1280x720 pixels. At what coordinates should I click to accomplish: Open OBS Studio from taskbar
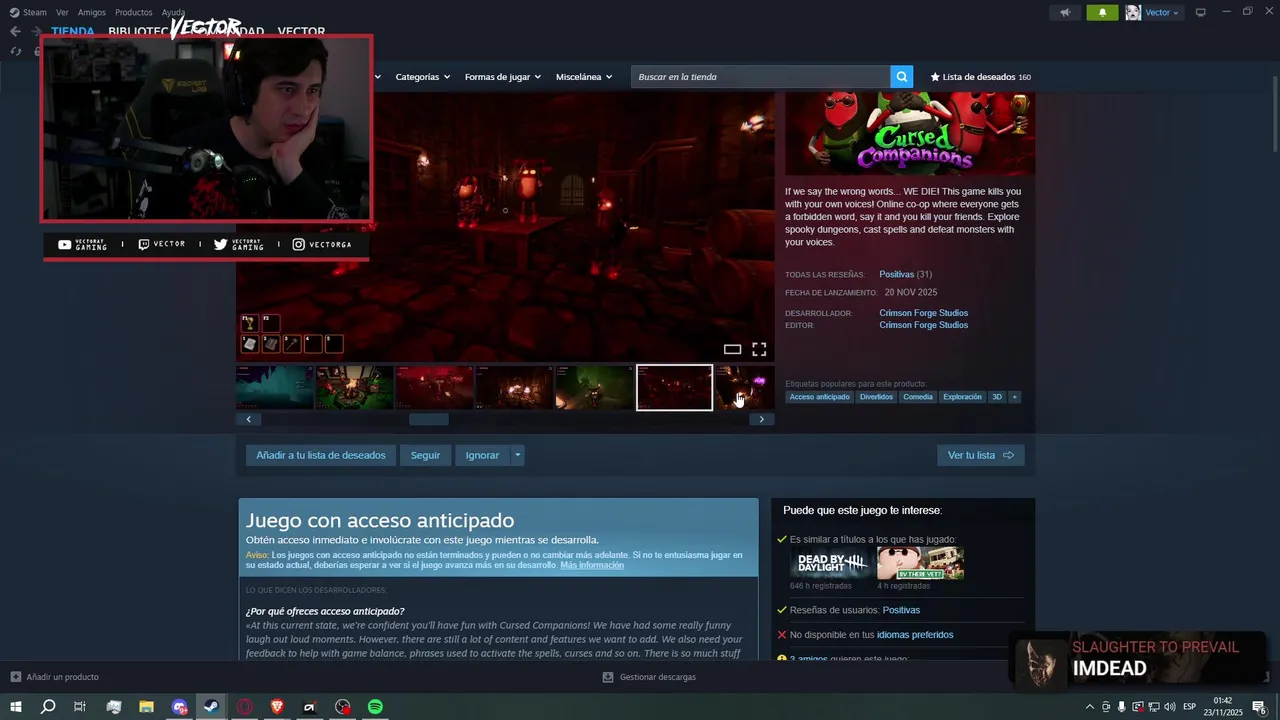click(343, 707)
